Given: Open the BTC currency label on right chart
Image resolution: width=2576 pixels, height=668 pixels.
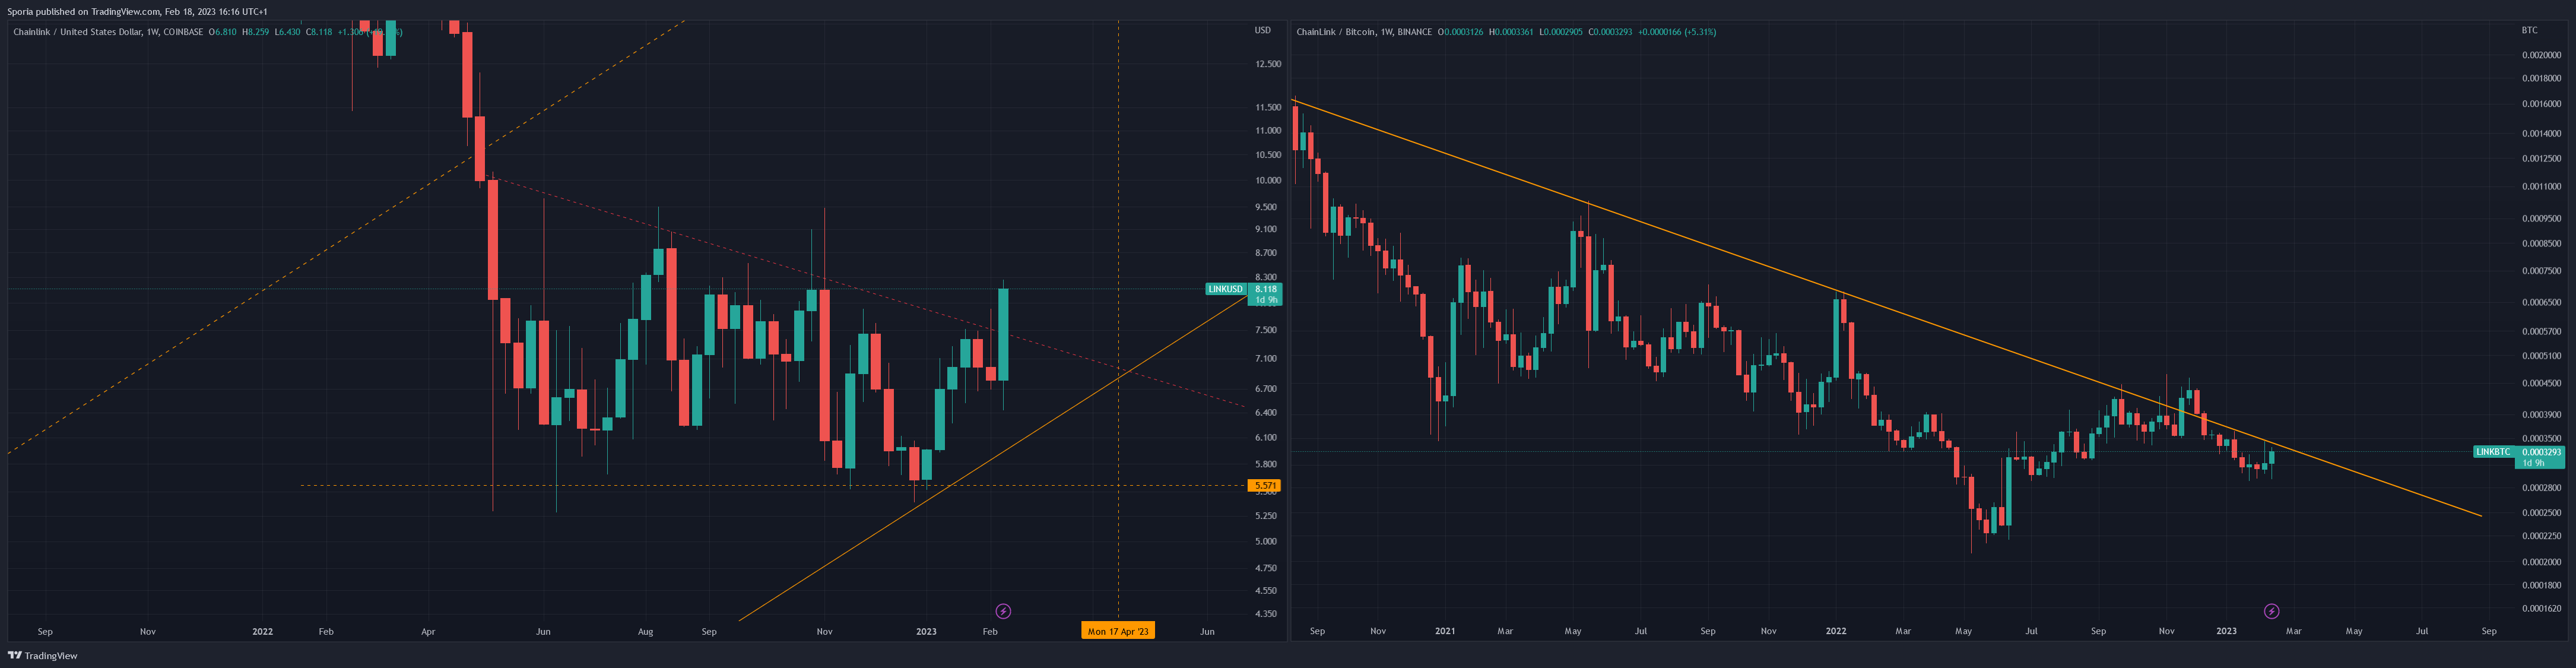Looking at the screenshot, I should point(2529,31).
